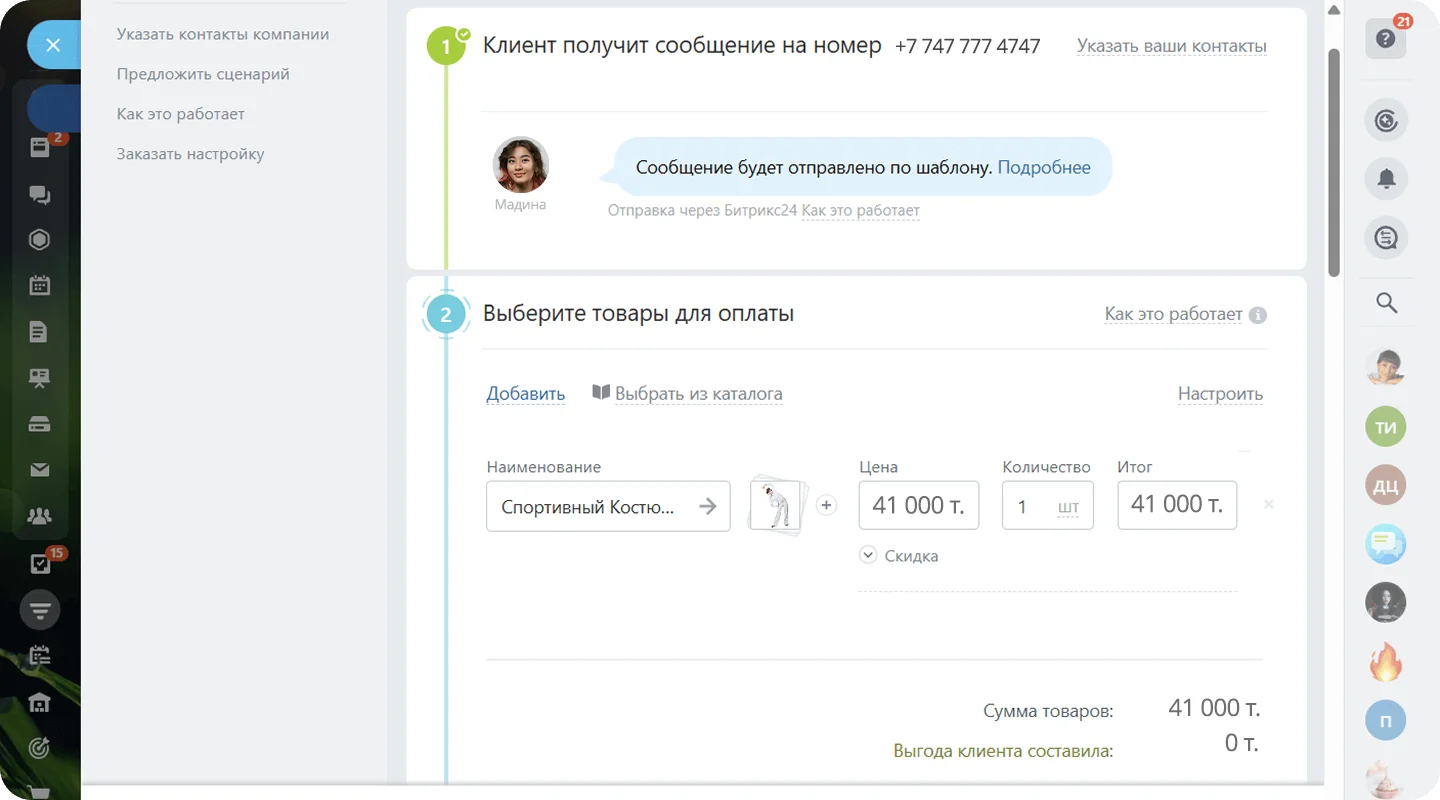Click the plus icon next to product image
This screenshot has height=800, width=1440.
click(826, 505)
